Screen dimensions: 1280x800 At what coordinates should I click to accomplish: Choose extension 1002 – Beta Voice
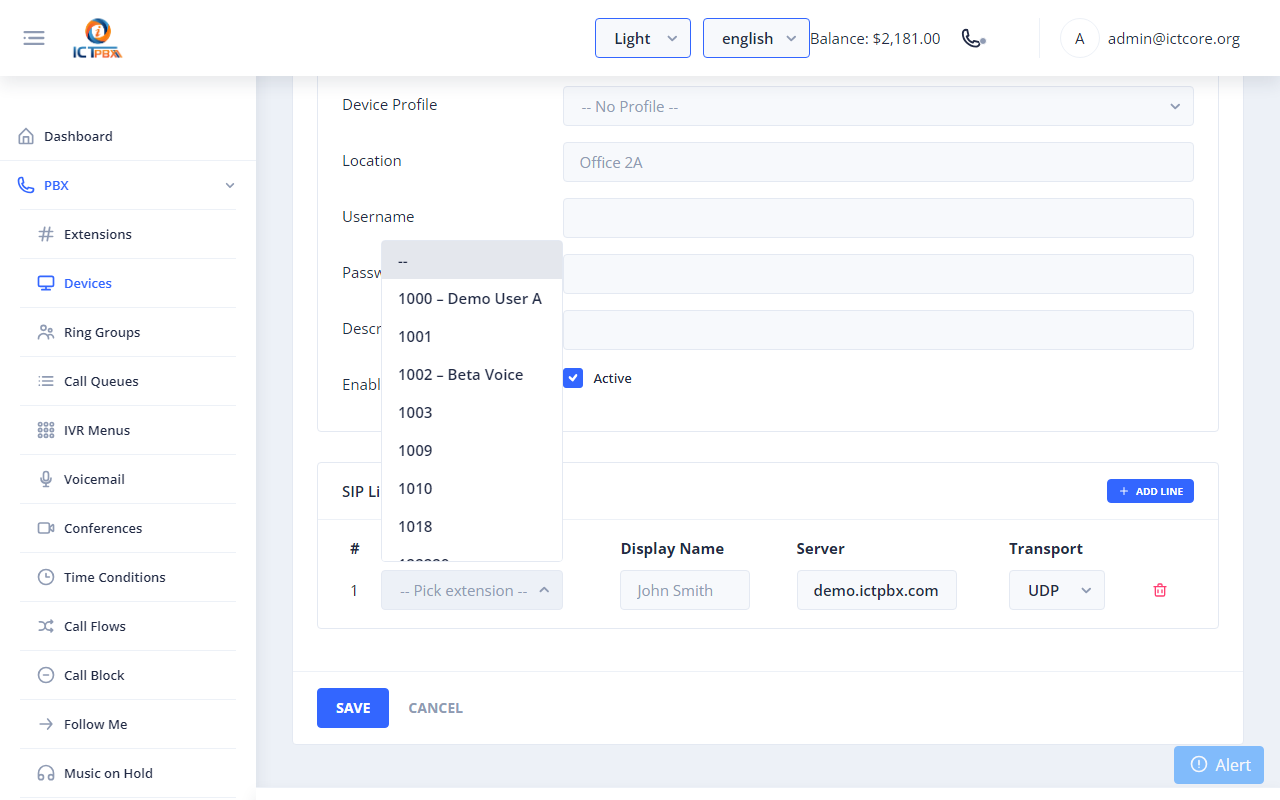pyautogui.click(x=472, y=374)
